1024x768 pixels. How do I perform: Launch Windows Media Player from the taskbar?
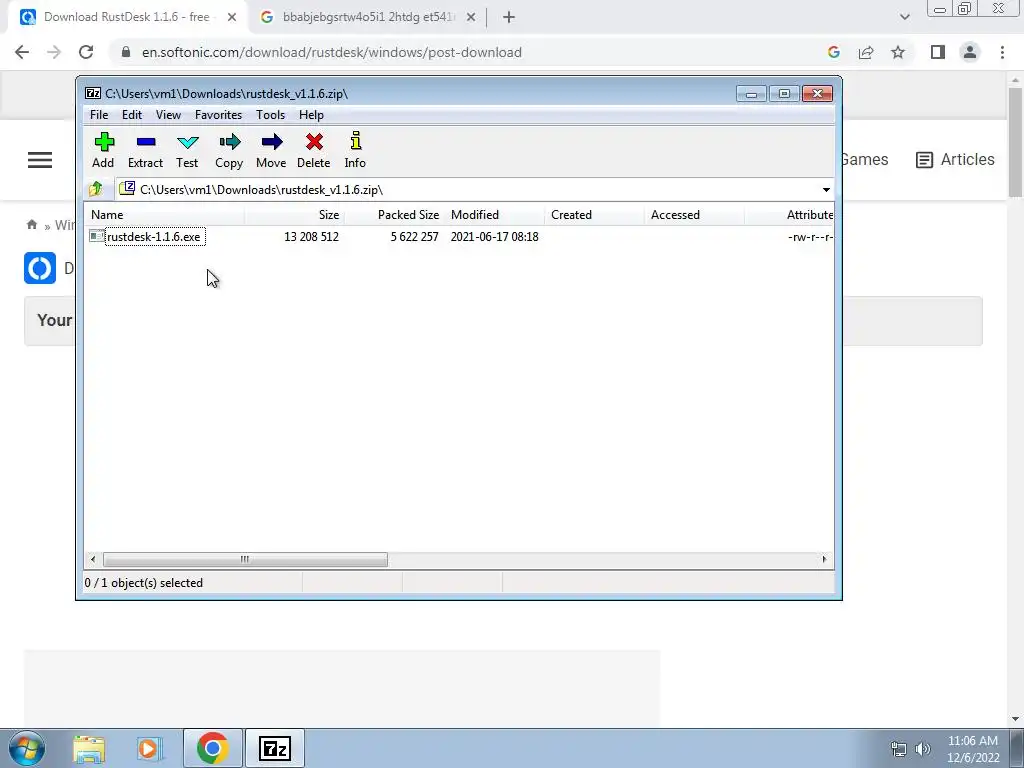[148, 748]
